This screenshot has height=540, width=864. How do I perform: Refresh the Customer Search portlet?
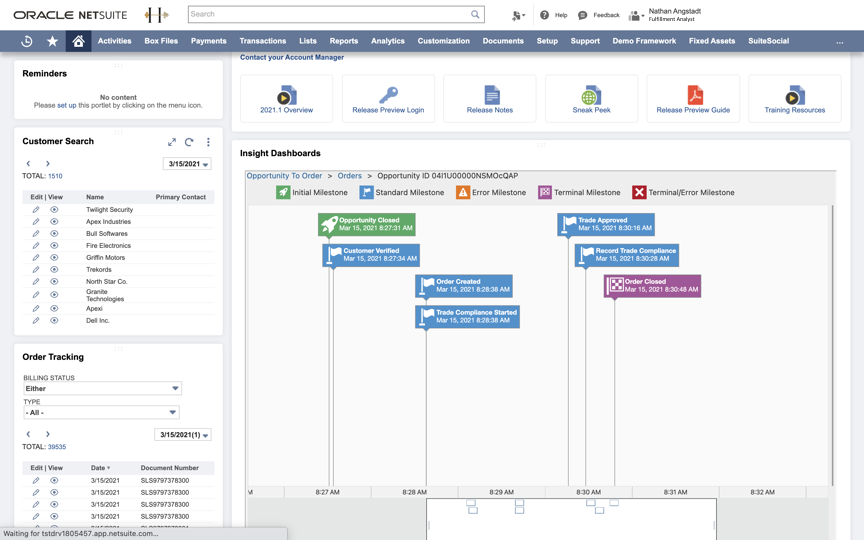pyautogui.click(x=189, y=142)
